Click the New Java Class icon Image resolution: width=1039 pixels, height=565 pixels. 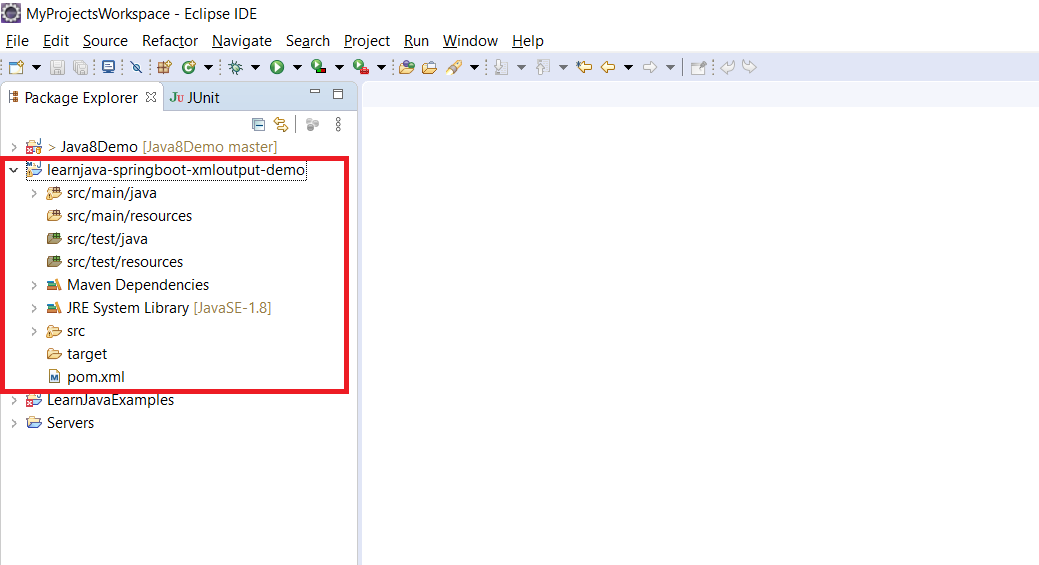(x=188, y=67)
